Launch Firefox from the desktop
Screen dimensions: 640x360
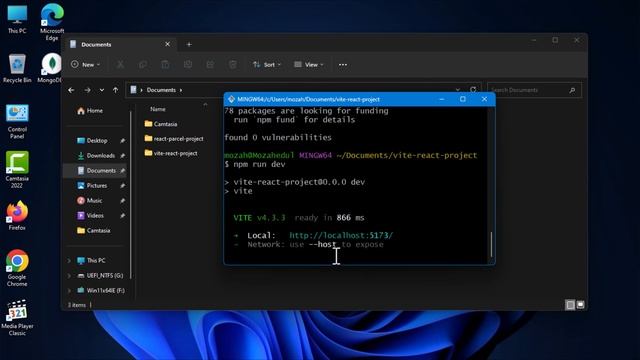point(17,216)
